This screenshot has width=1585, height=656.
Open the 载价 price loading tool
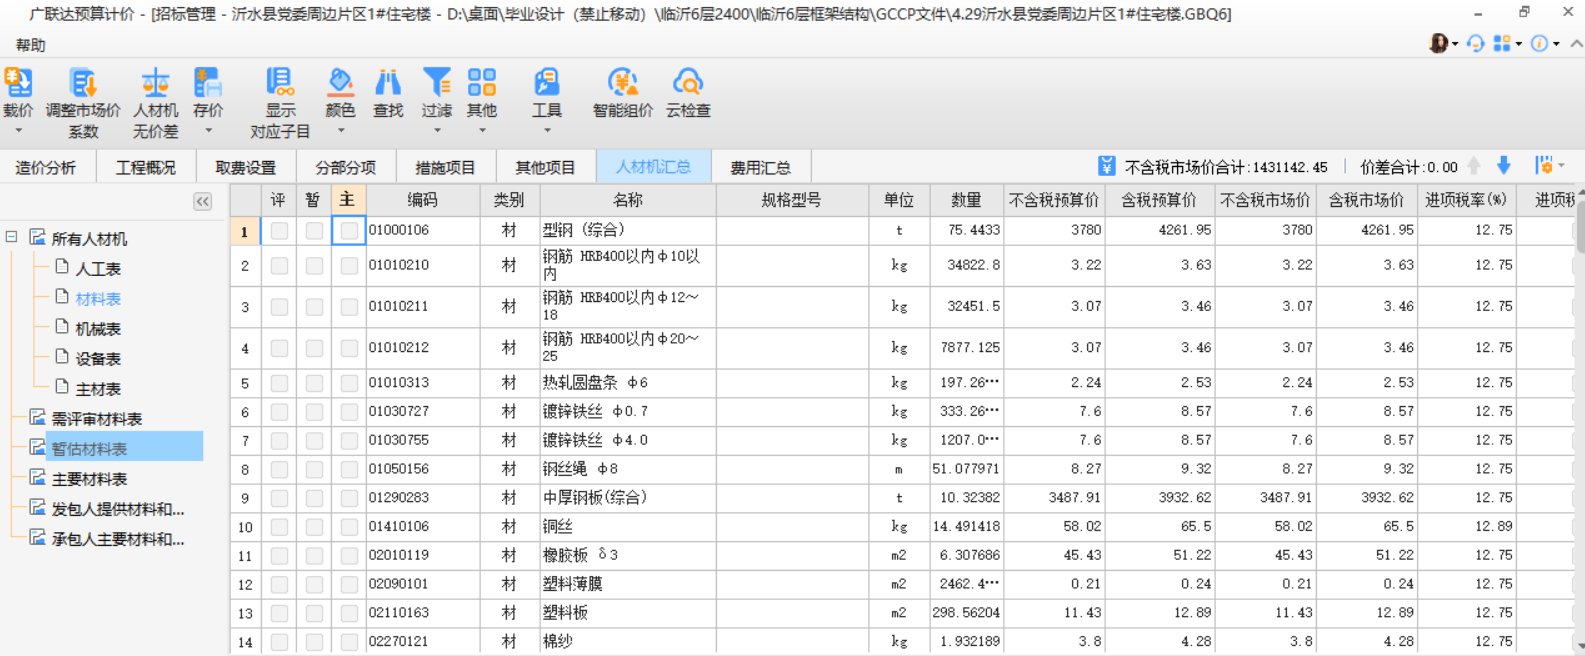(18, 83)
